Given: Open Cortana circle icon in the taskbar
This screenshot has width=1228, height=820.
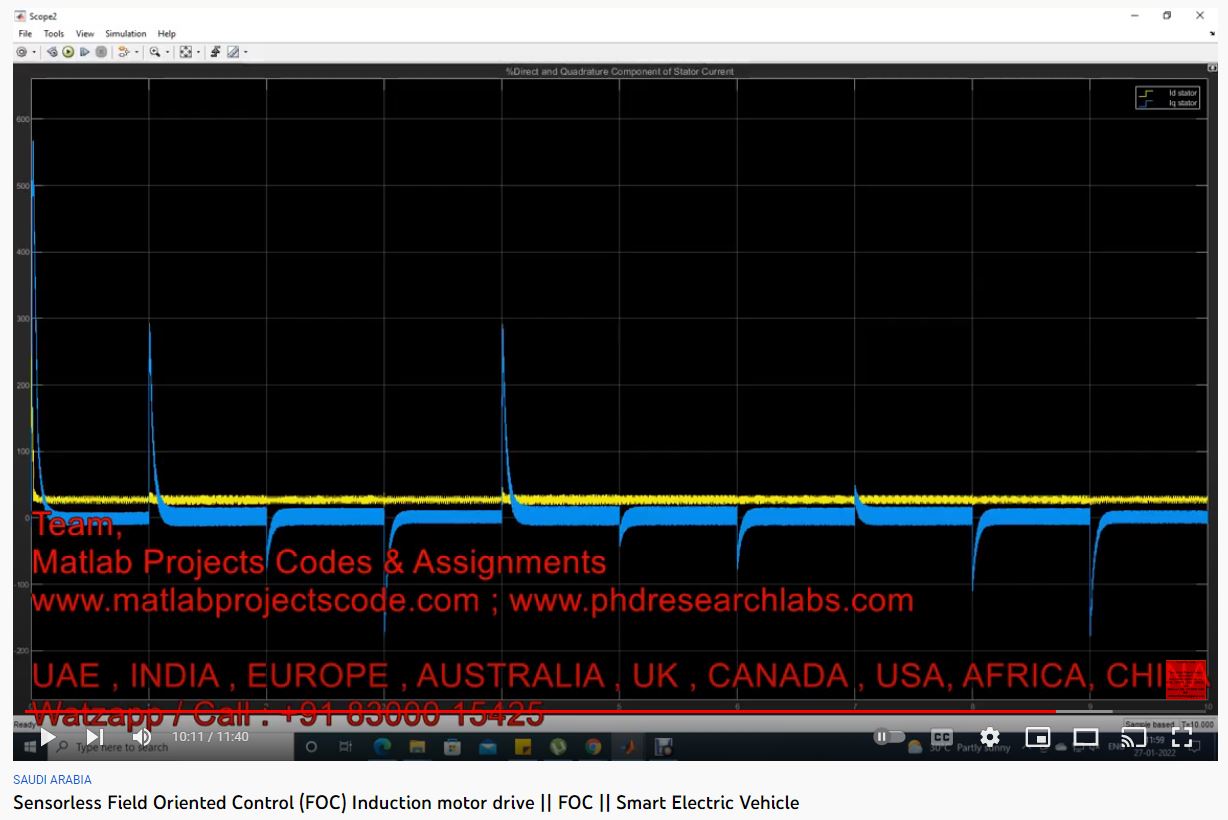Looking at the screenshot, I should [x=311, y=746].
